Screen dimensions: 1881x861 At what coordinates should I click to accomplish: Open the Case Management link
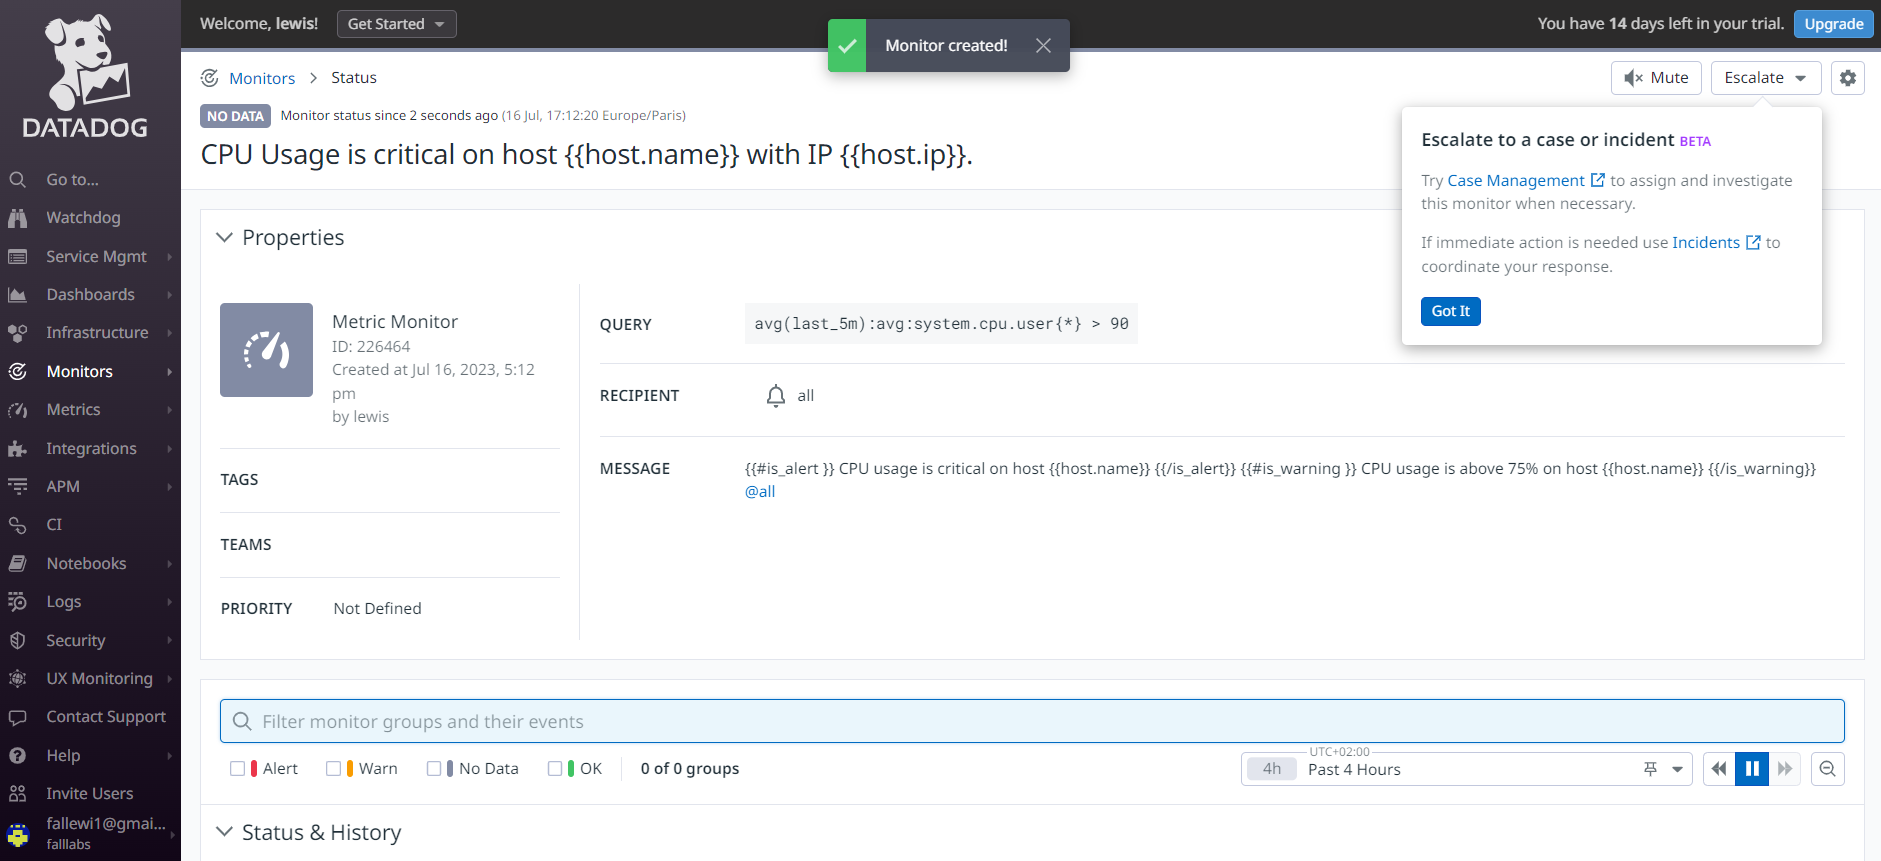1526,181
